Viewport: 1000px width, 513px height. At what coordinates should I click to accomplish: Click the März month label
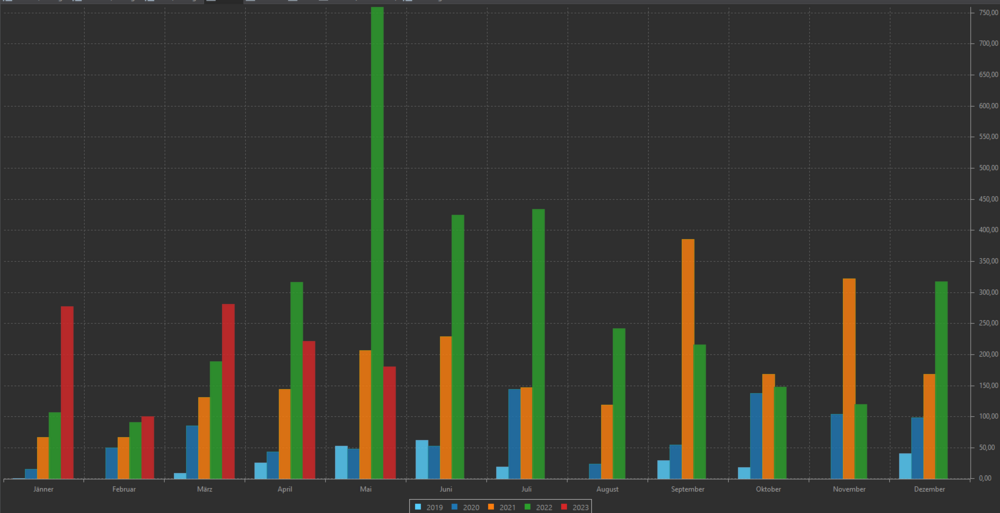[205, 489]
